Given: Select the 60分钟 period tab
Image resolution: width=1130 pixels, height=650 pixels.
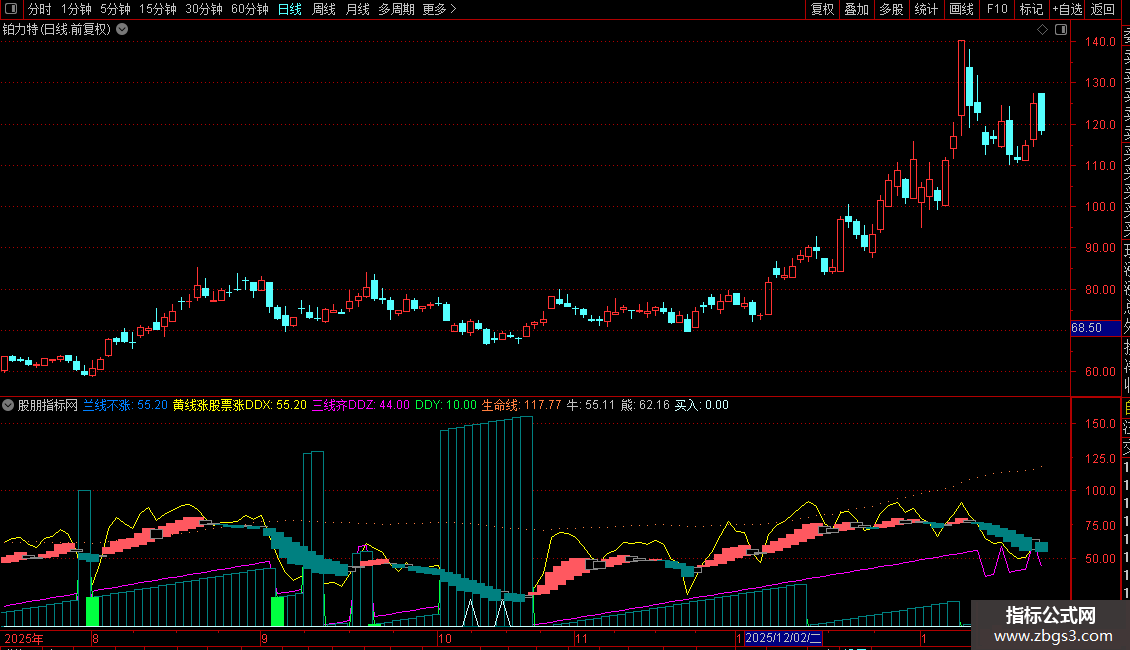Looking at the screenshot, I should [x=250, y=9].
